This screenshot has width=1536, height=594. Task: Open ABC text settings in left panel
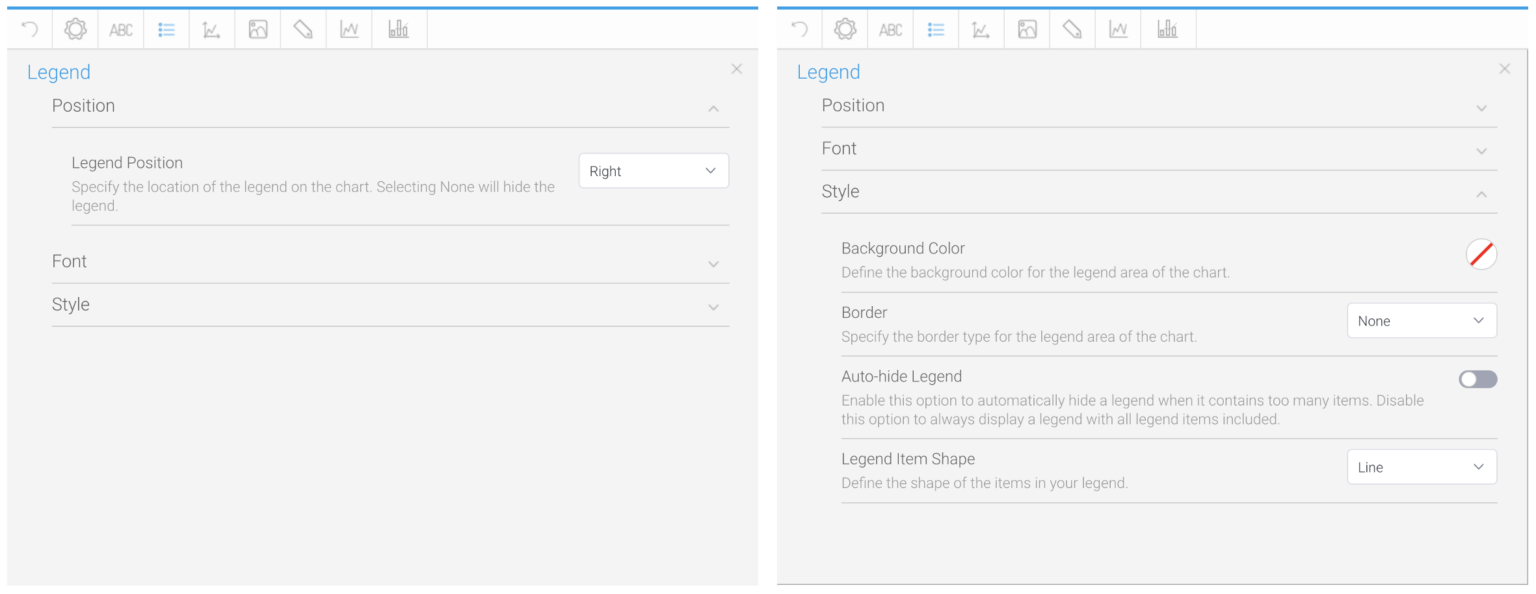[x=121, y=30]
